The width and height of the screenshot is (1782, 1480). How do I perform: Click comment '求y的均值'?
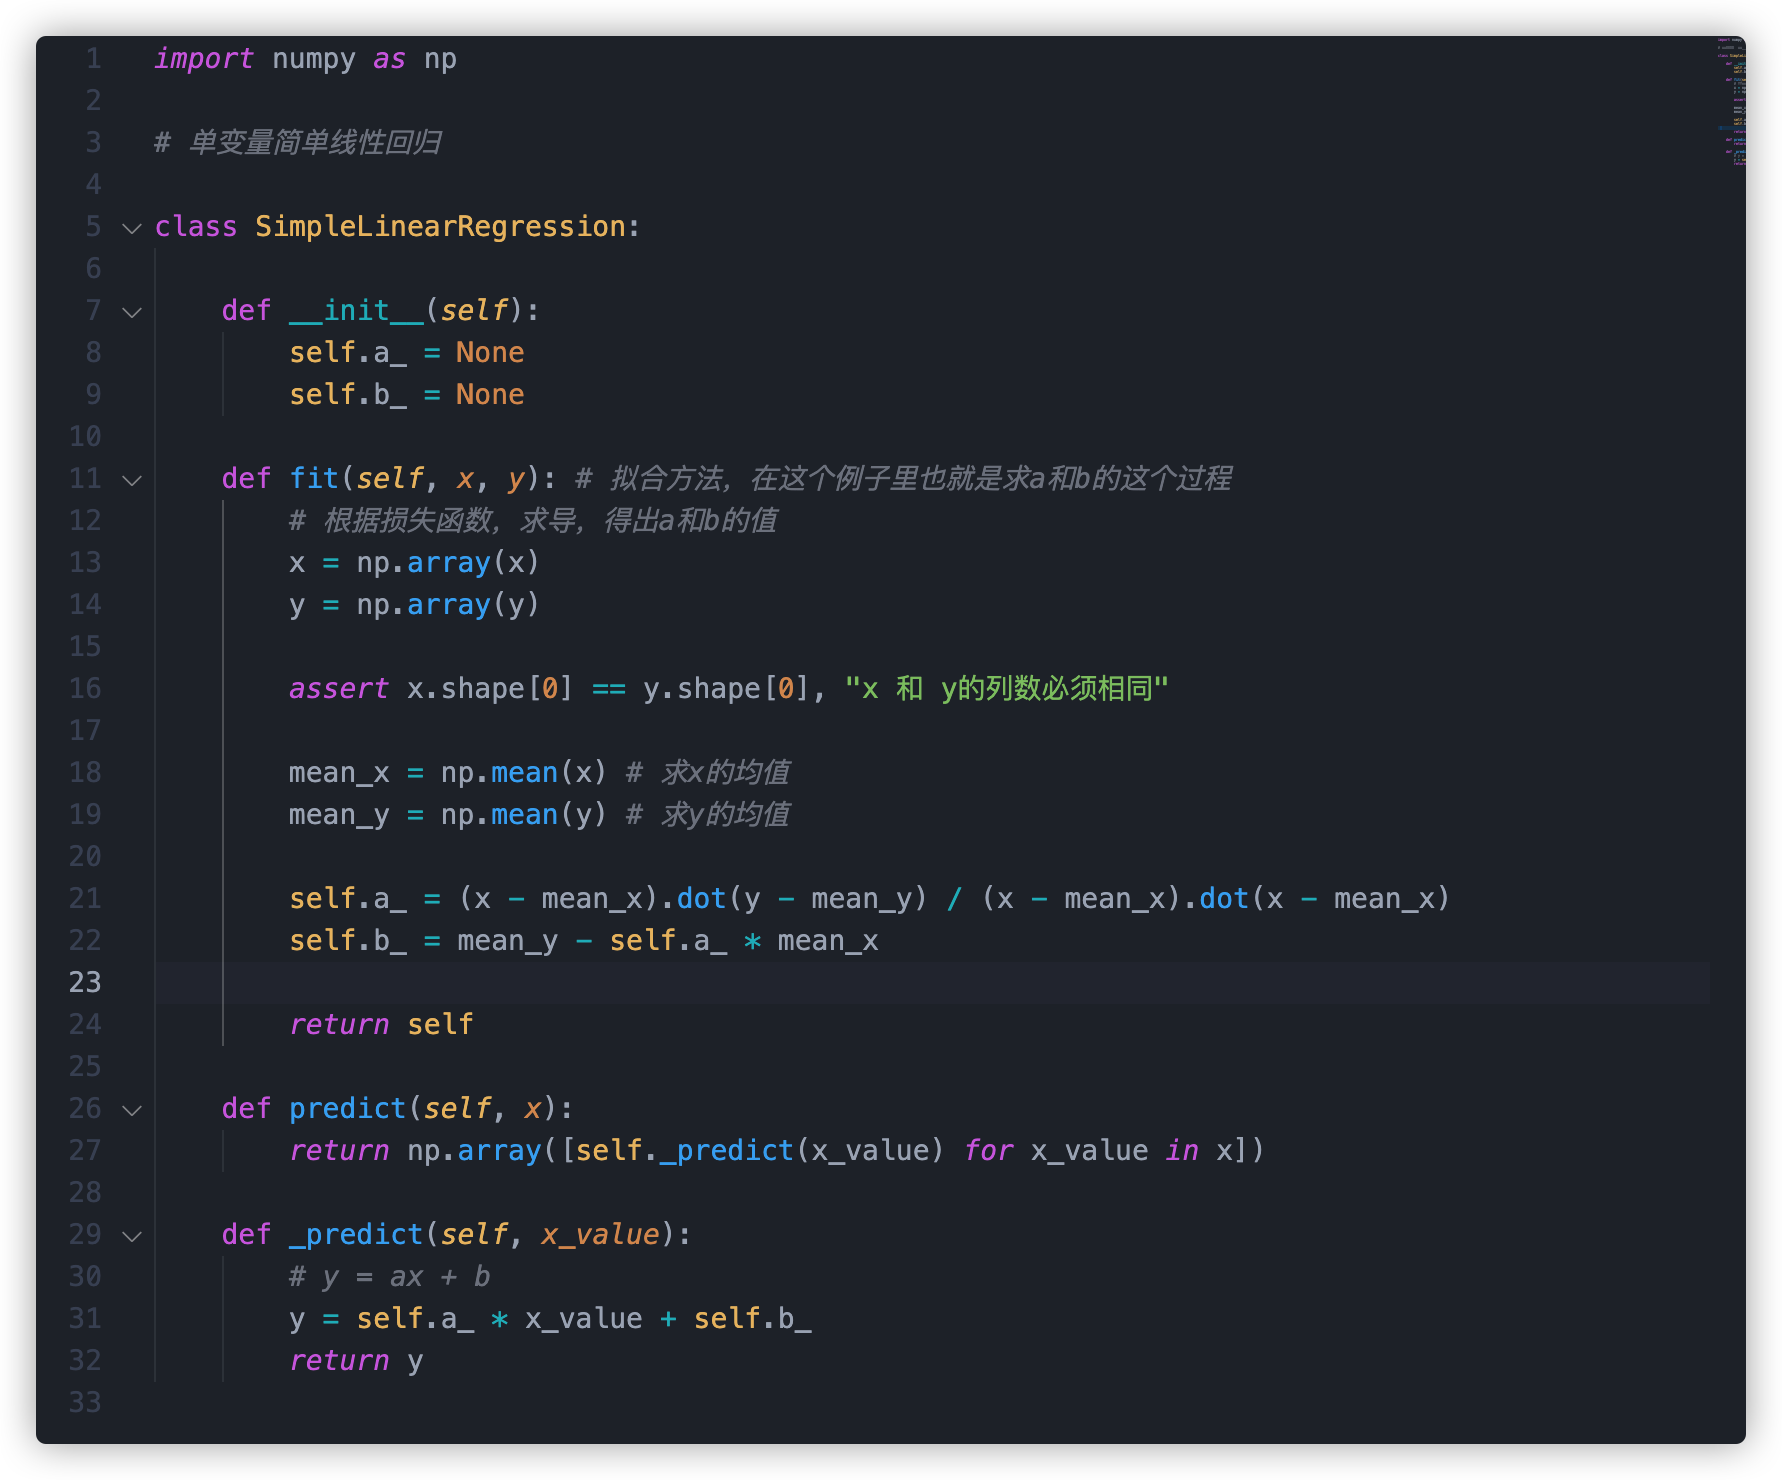pyautogui.click(x=725, y=815)
